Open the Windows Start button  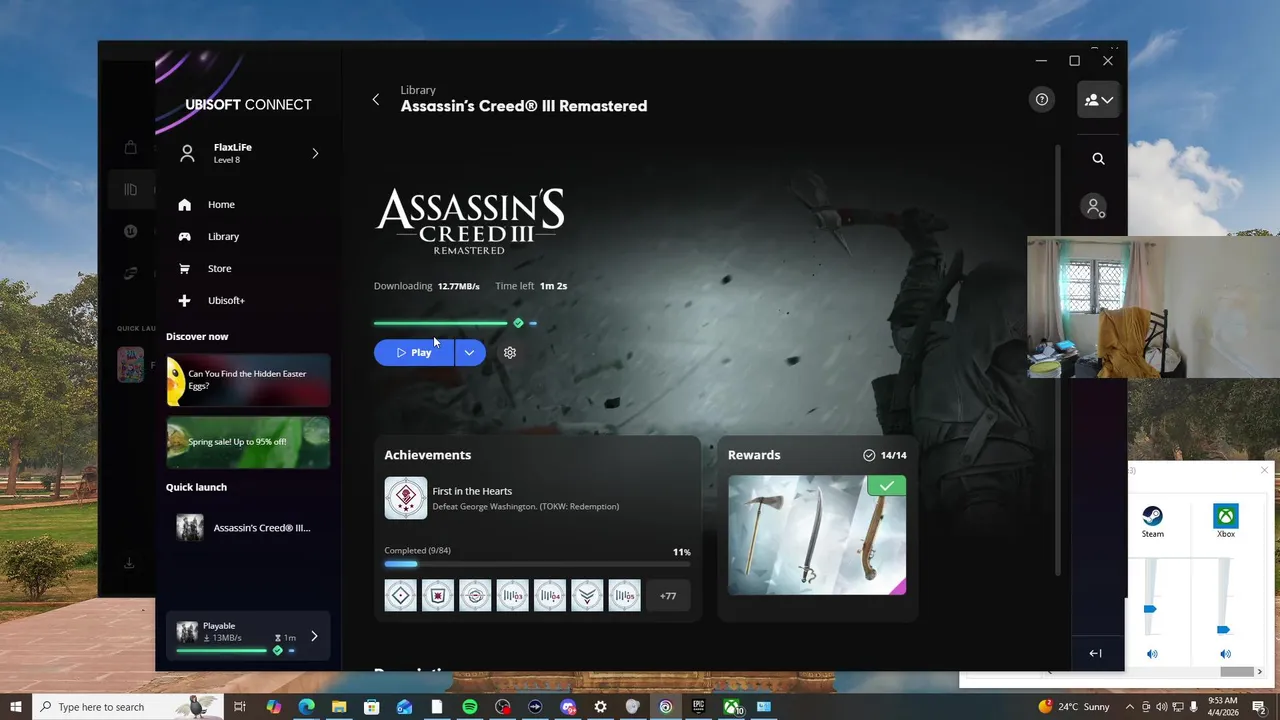(x=16, y=707)
